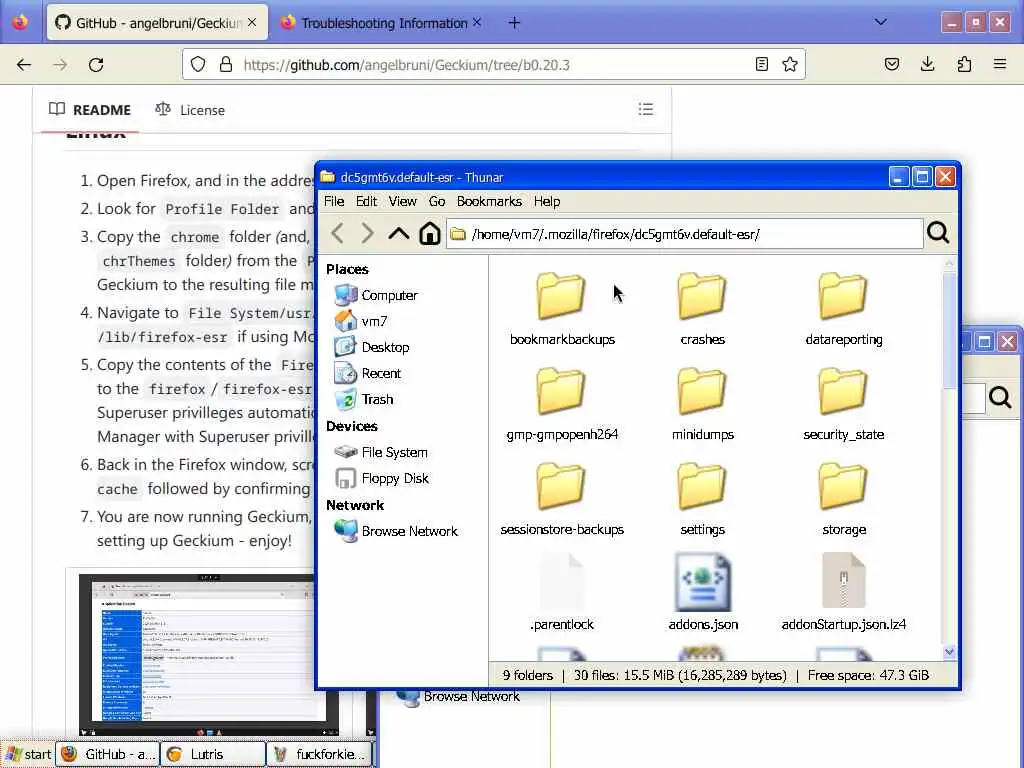Viewport: 1024px width, 768px height.
Task: List all tabs dropdown arrow
Action: tap(880, 22)
